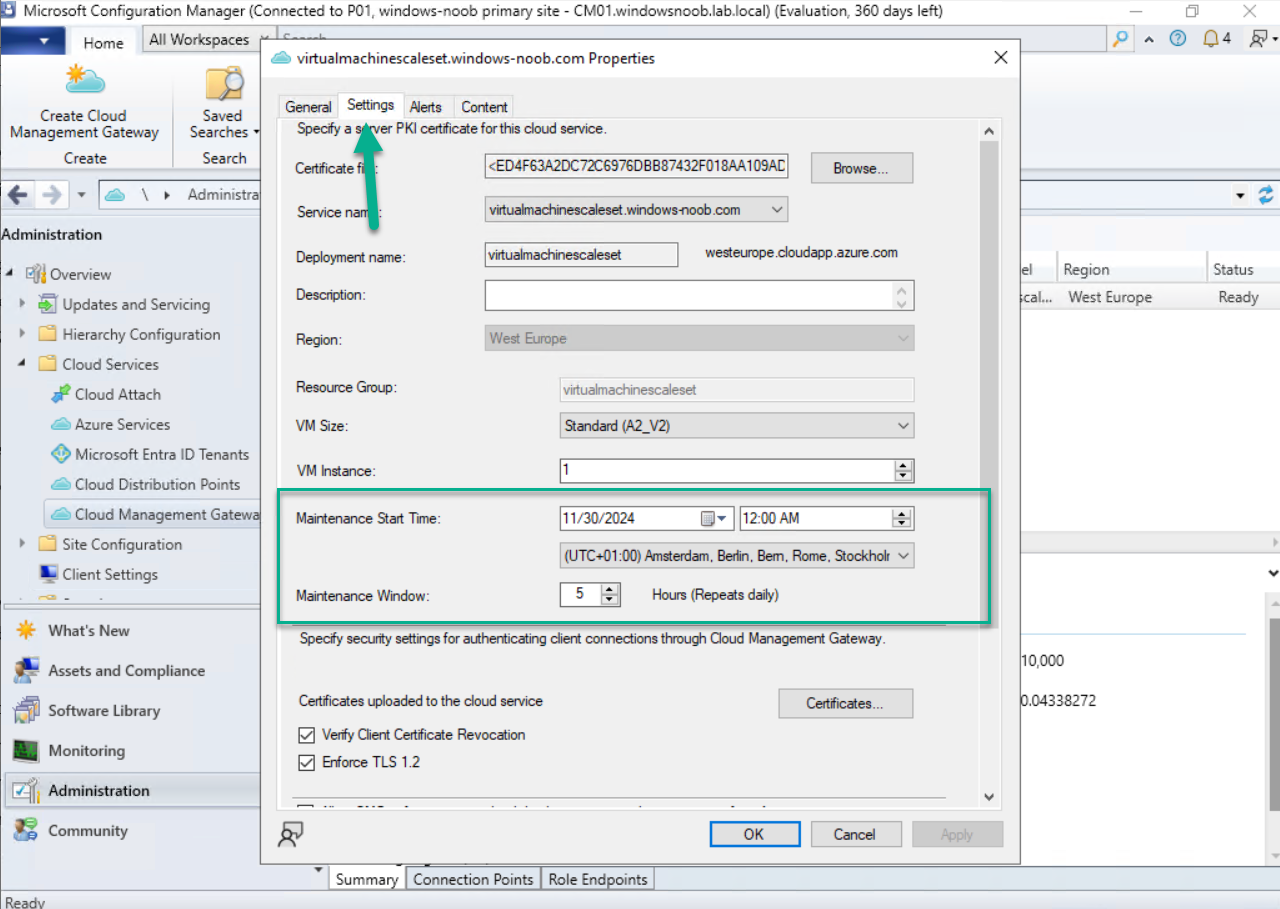Image resolution: width=1280 pixels, height=909 pixels.
Task: Click the search magnifier icon
Action: pyautogui.click(x=1121, y=39)
